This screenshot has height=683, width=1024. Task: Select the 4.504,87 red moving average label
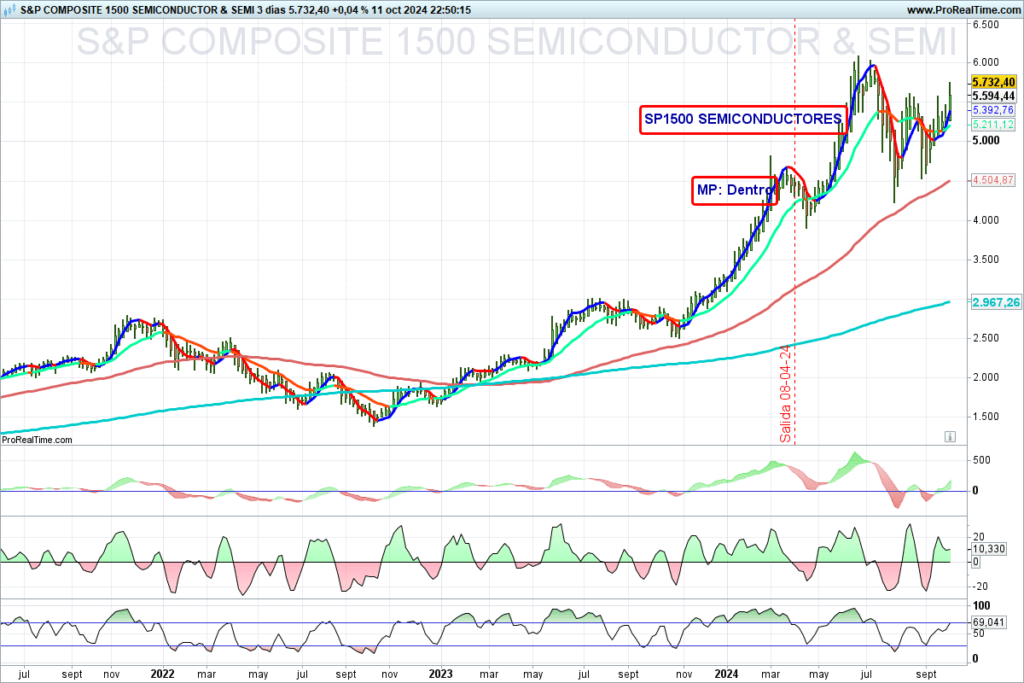tap(993, 180)
